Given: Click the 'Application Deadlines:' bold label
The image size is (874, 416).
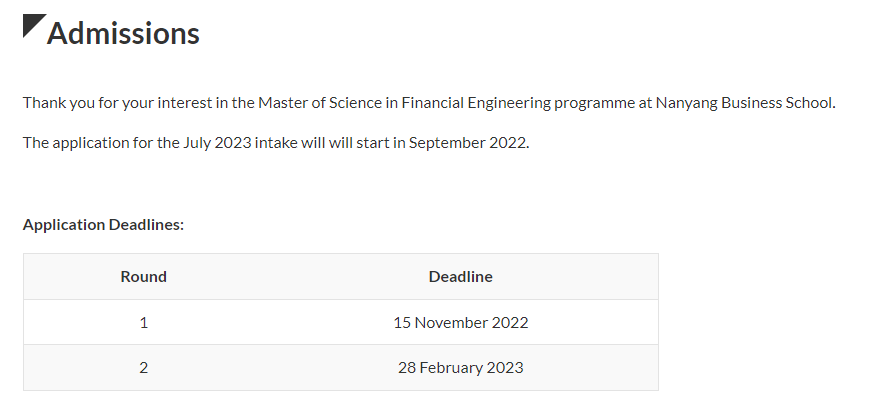Looking at the screenshot, I should [x=103, y=225].
